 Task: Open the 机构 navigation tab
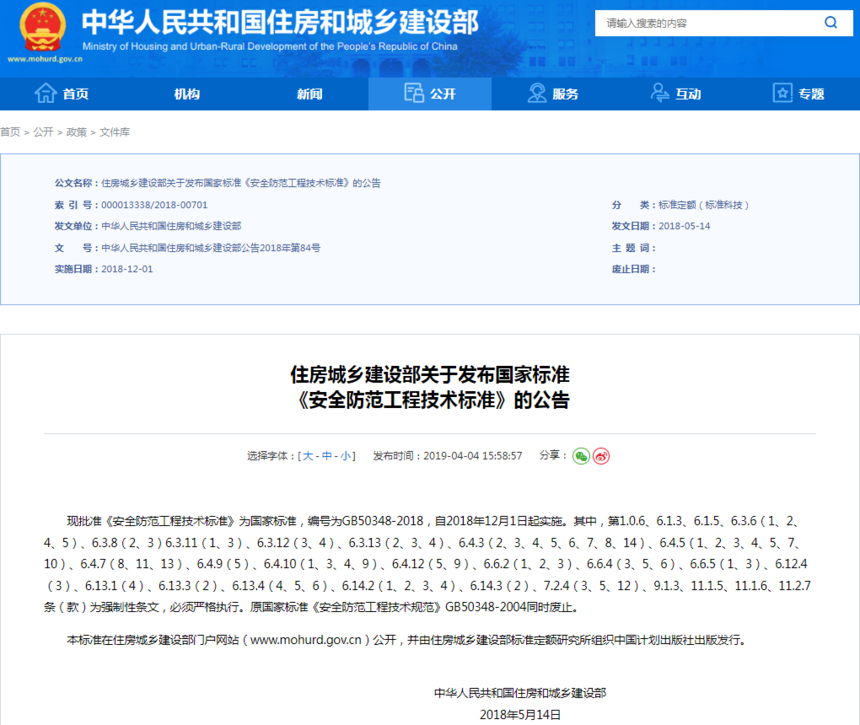pyautogui.click(x=187, y=94)
